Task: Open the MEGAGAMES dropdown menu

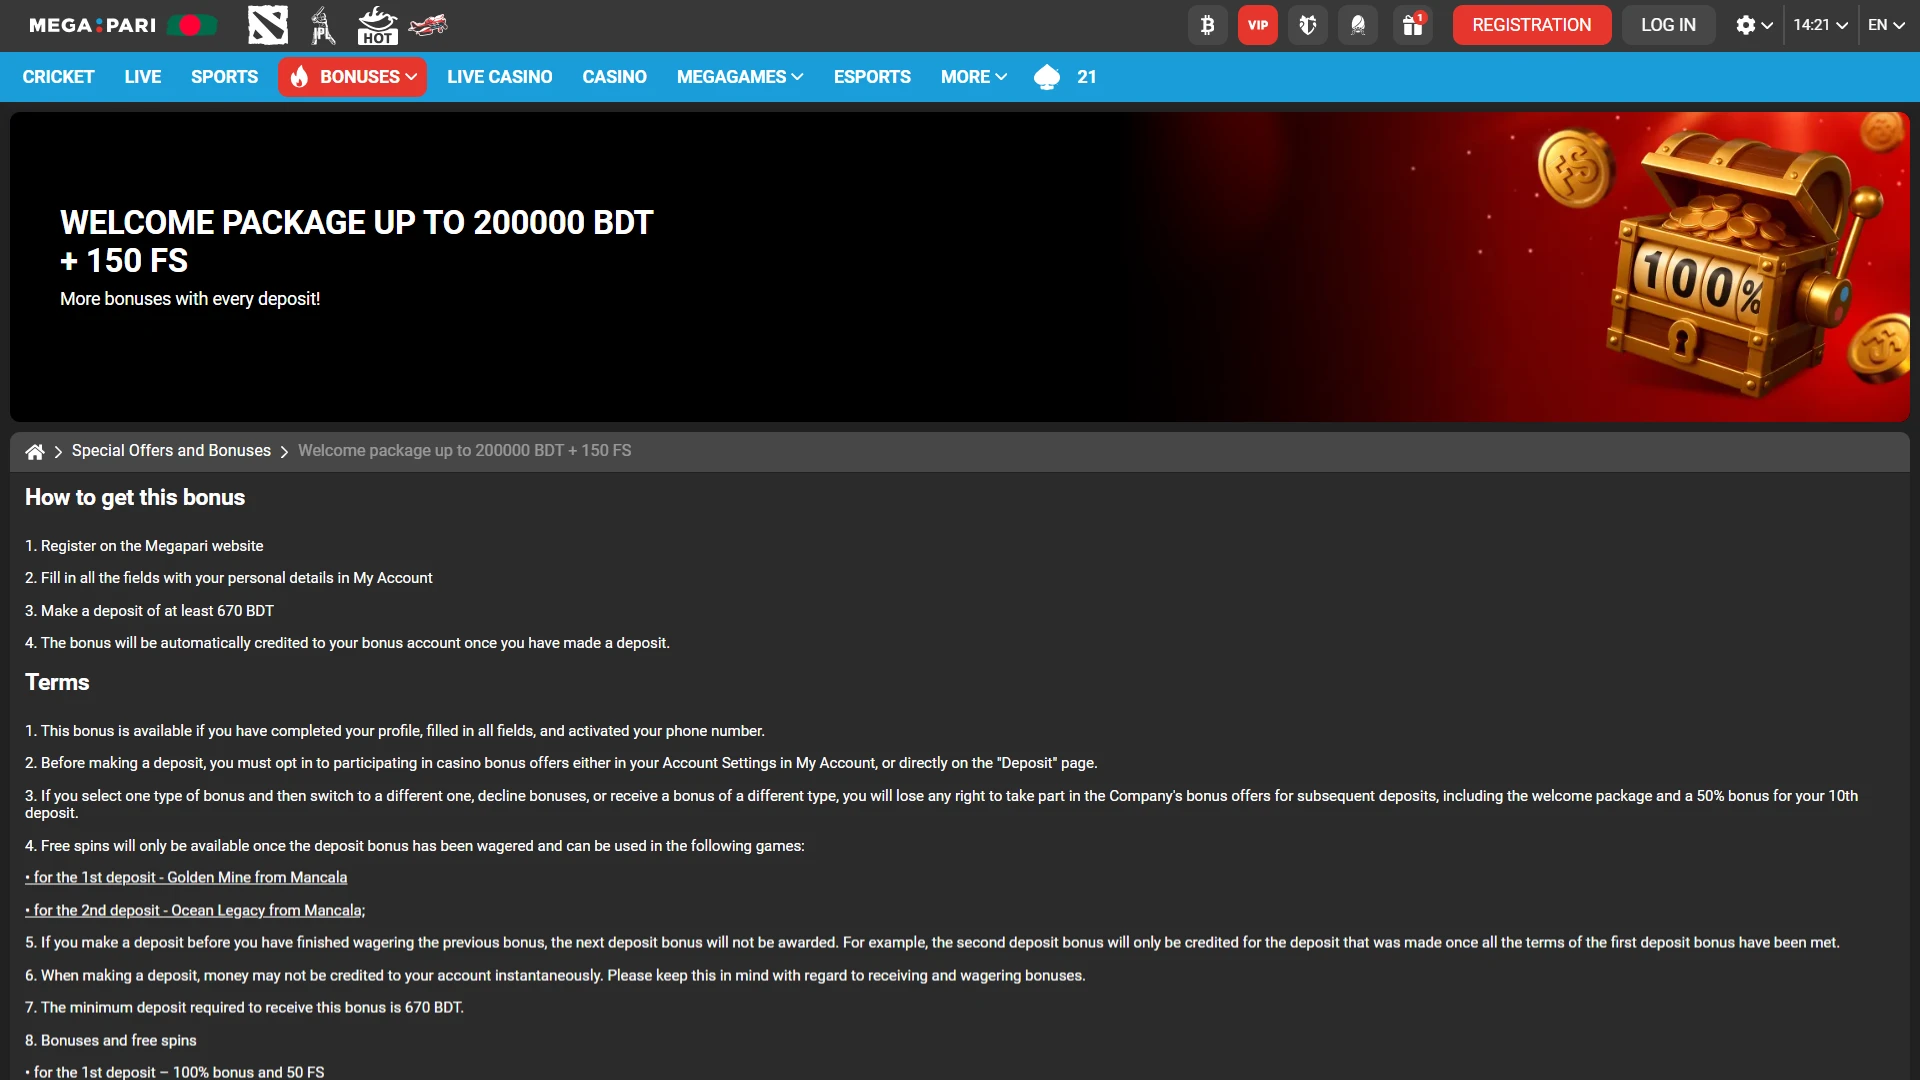Action: [x=739, y=76]
